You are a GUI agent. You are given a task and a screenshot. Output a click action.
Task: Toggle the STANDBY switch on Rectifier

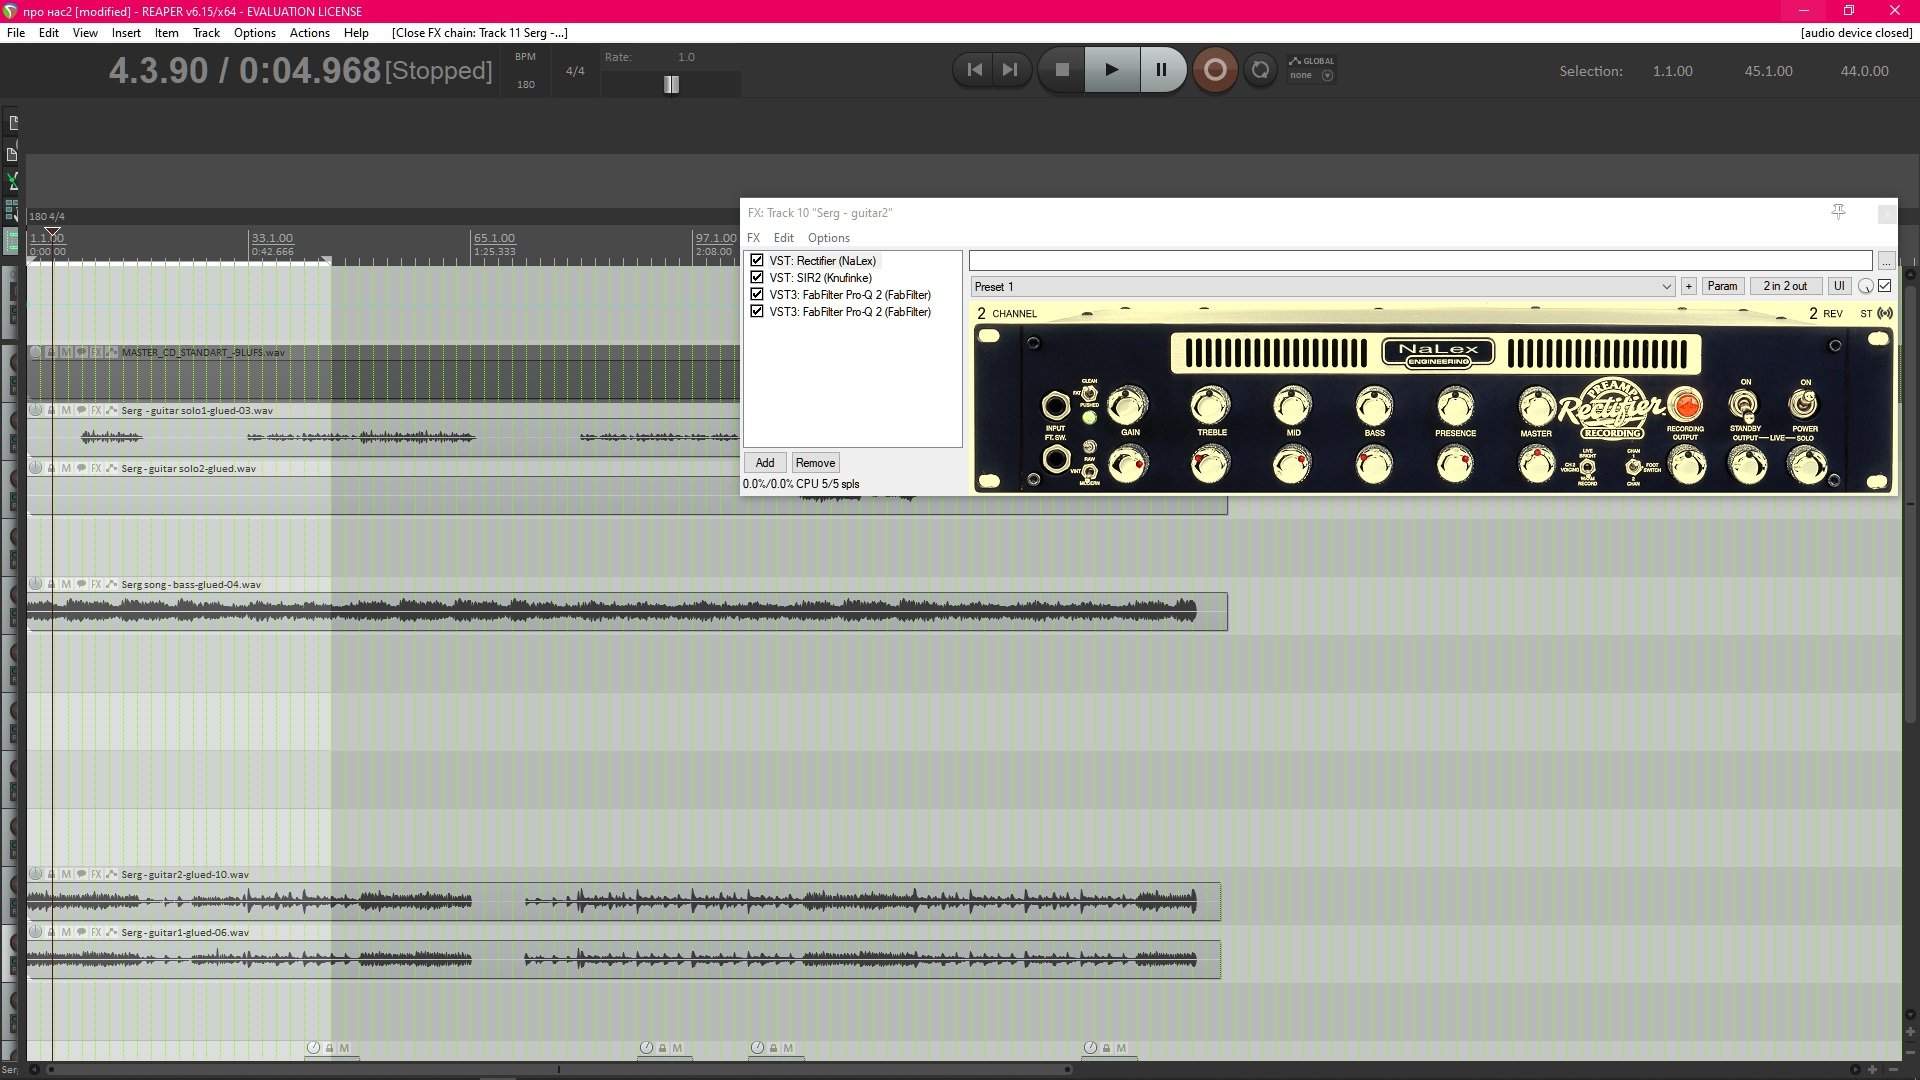[1744, 406]
